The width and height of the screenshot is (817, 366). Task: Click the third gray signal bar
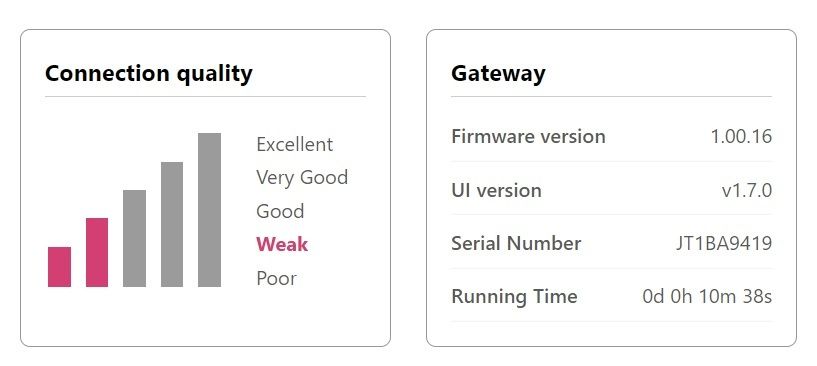(134, 238)
